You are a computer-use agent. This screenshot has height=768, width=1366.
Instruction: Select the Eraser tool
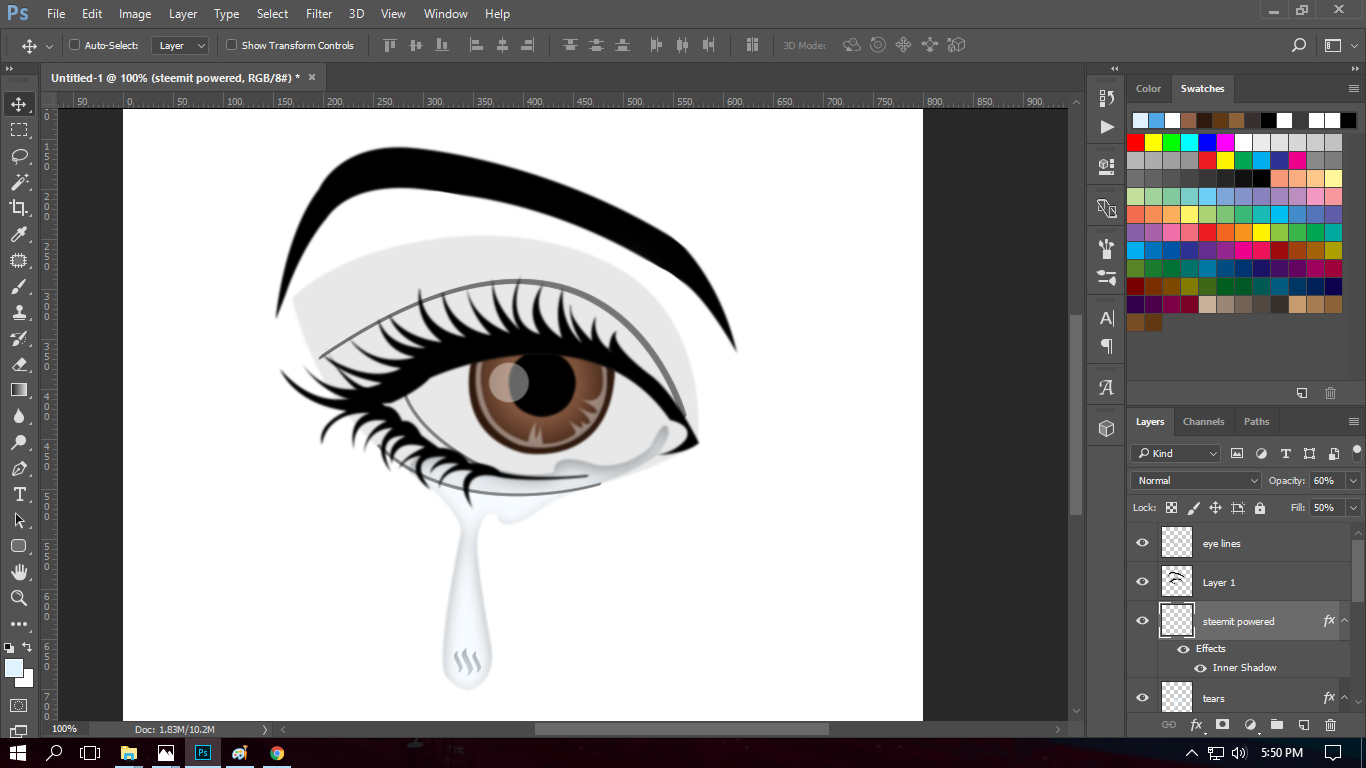19,364
